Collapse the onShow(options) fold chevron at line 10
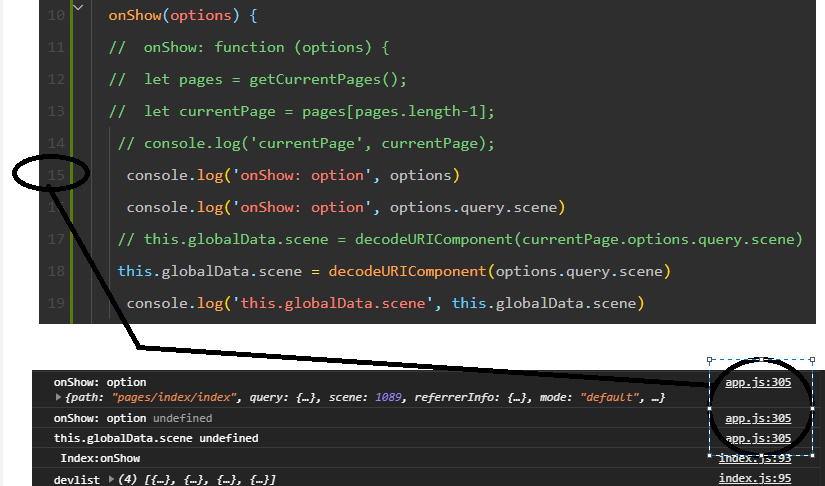Viewport: 825px width, 486px height. 78,7
